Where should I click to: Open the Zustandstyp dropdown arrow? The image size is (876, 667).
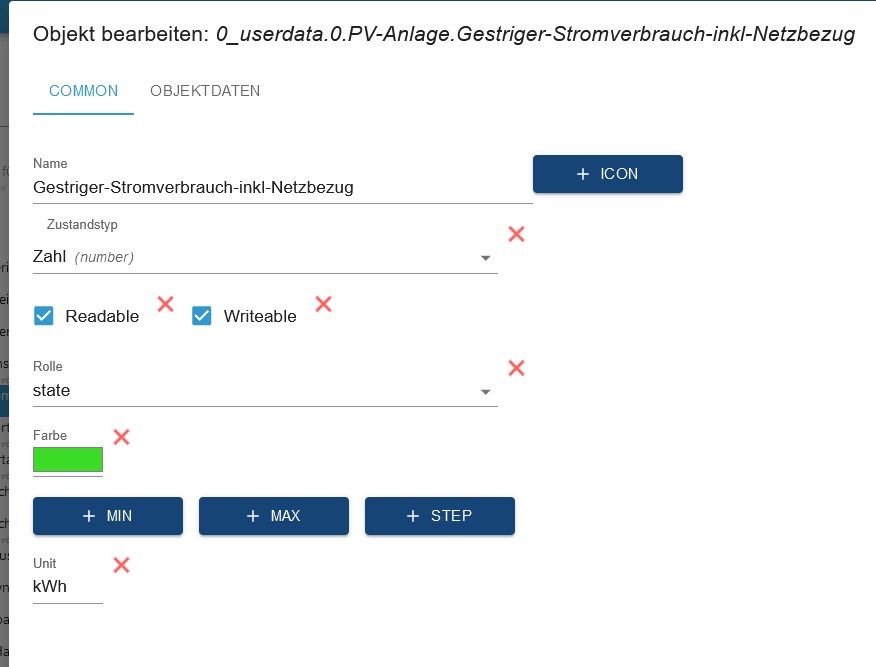point(486,258)
